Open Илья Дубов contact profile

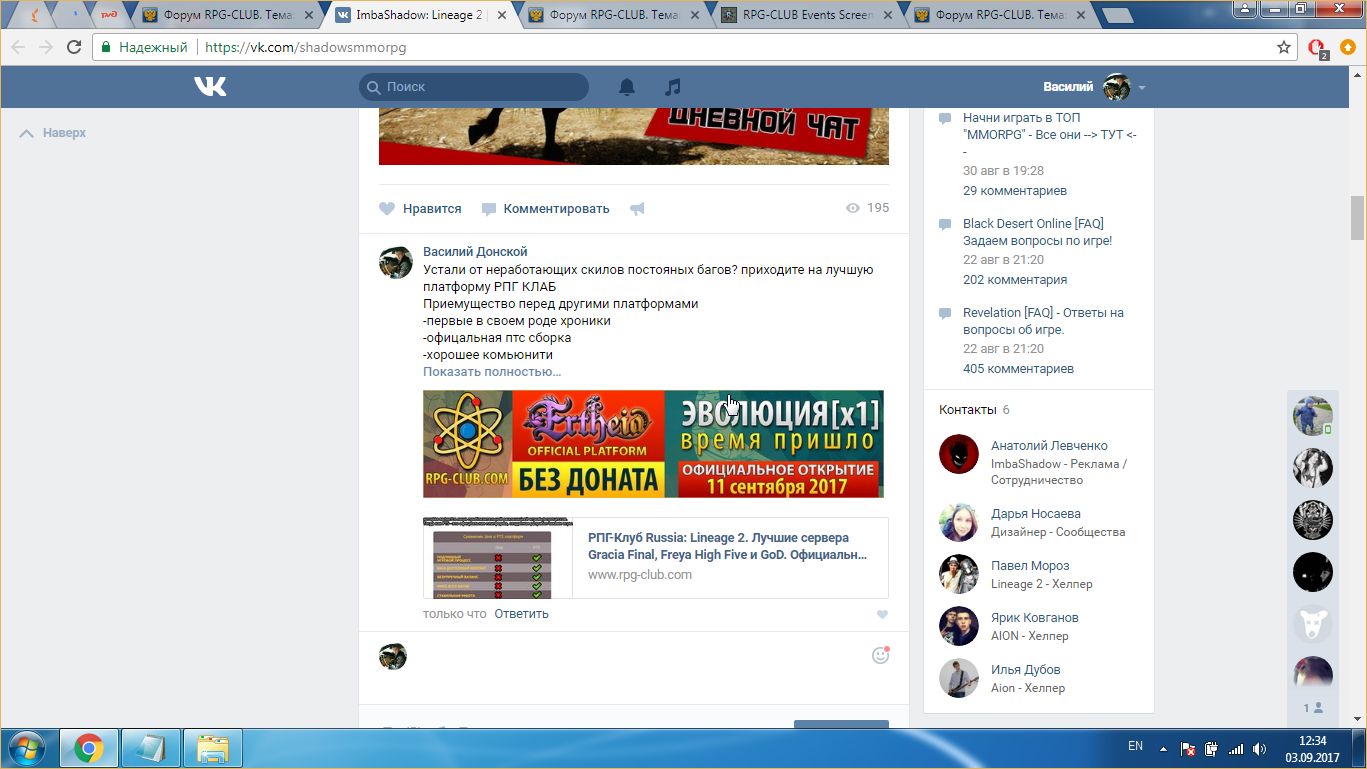(1025, 670)
